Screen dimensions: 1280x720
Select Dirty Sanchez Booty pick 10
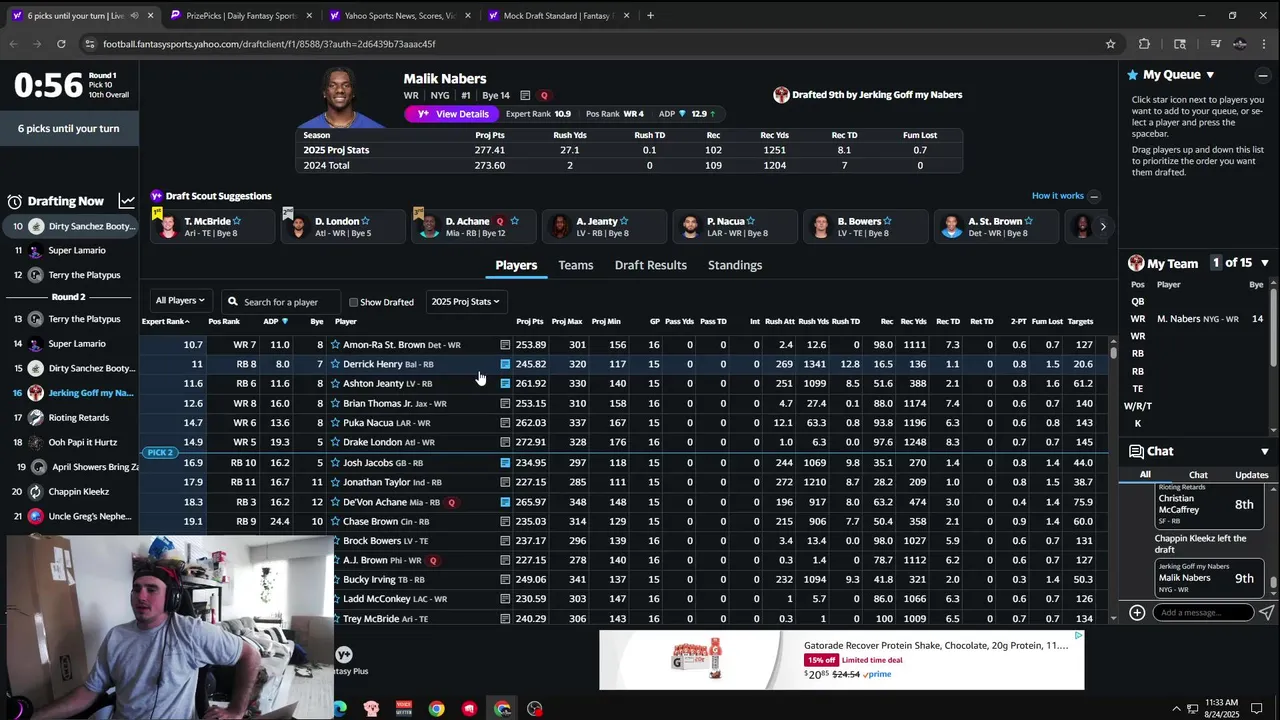(70, 226)
